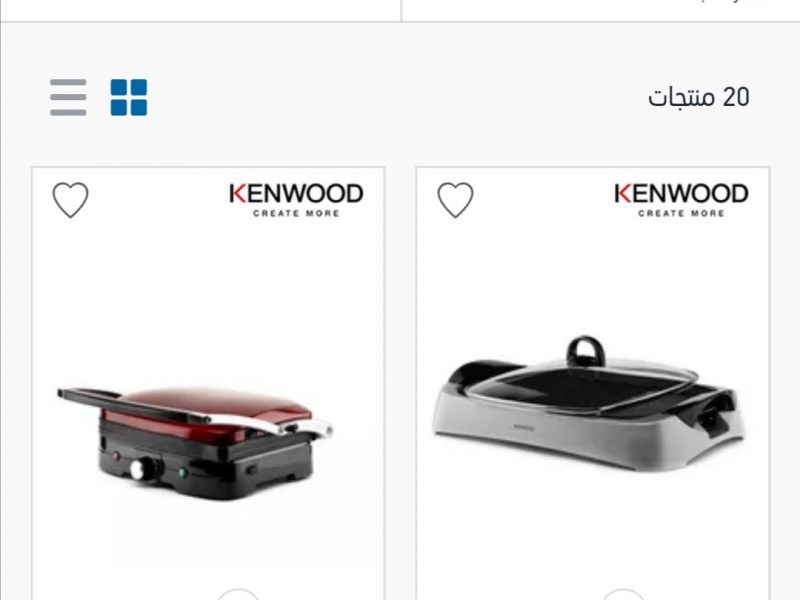Click circular button below red grill
Screen dimensions: 800x600
coord(238,594)
